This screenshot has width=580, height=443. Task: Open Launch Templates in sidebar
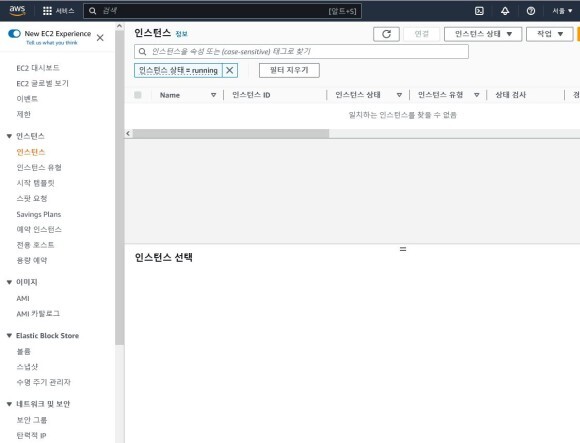[x=35, y=183]
